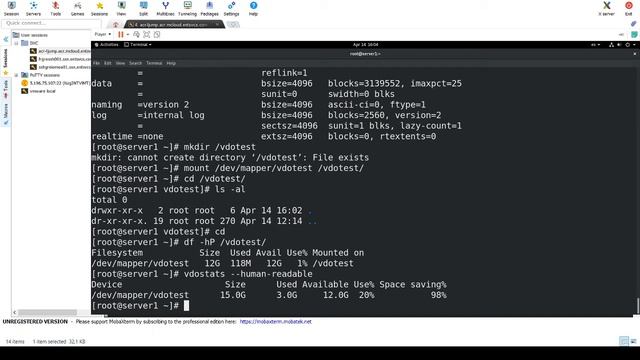Open the terminal Terminal menu

click(x=154, y=63)
